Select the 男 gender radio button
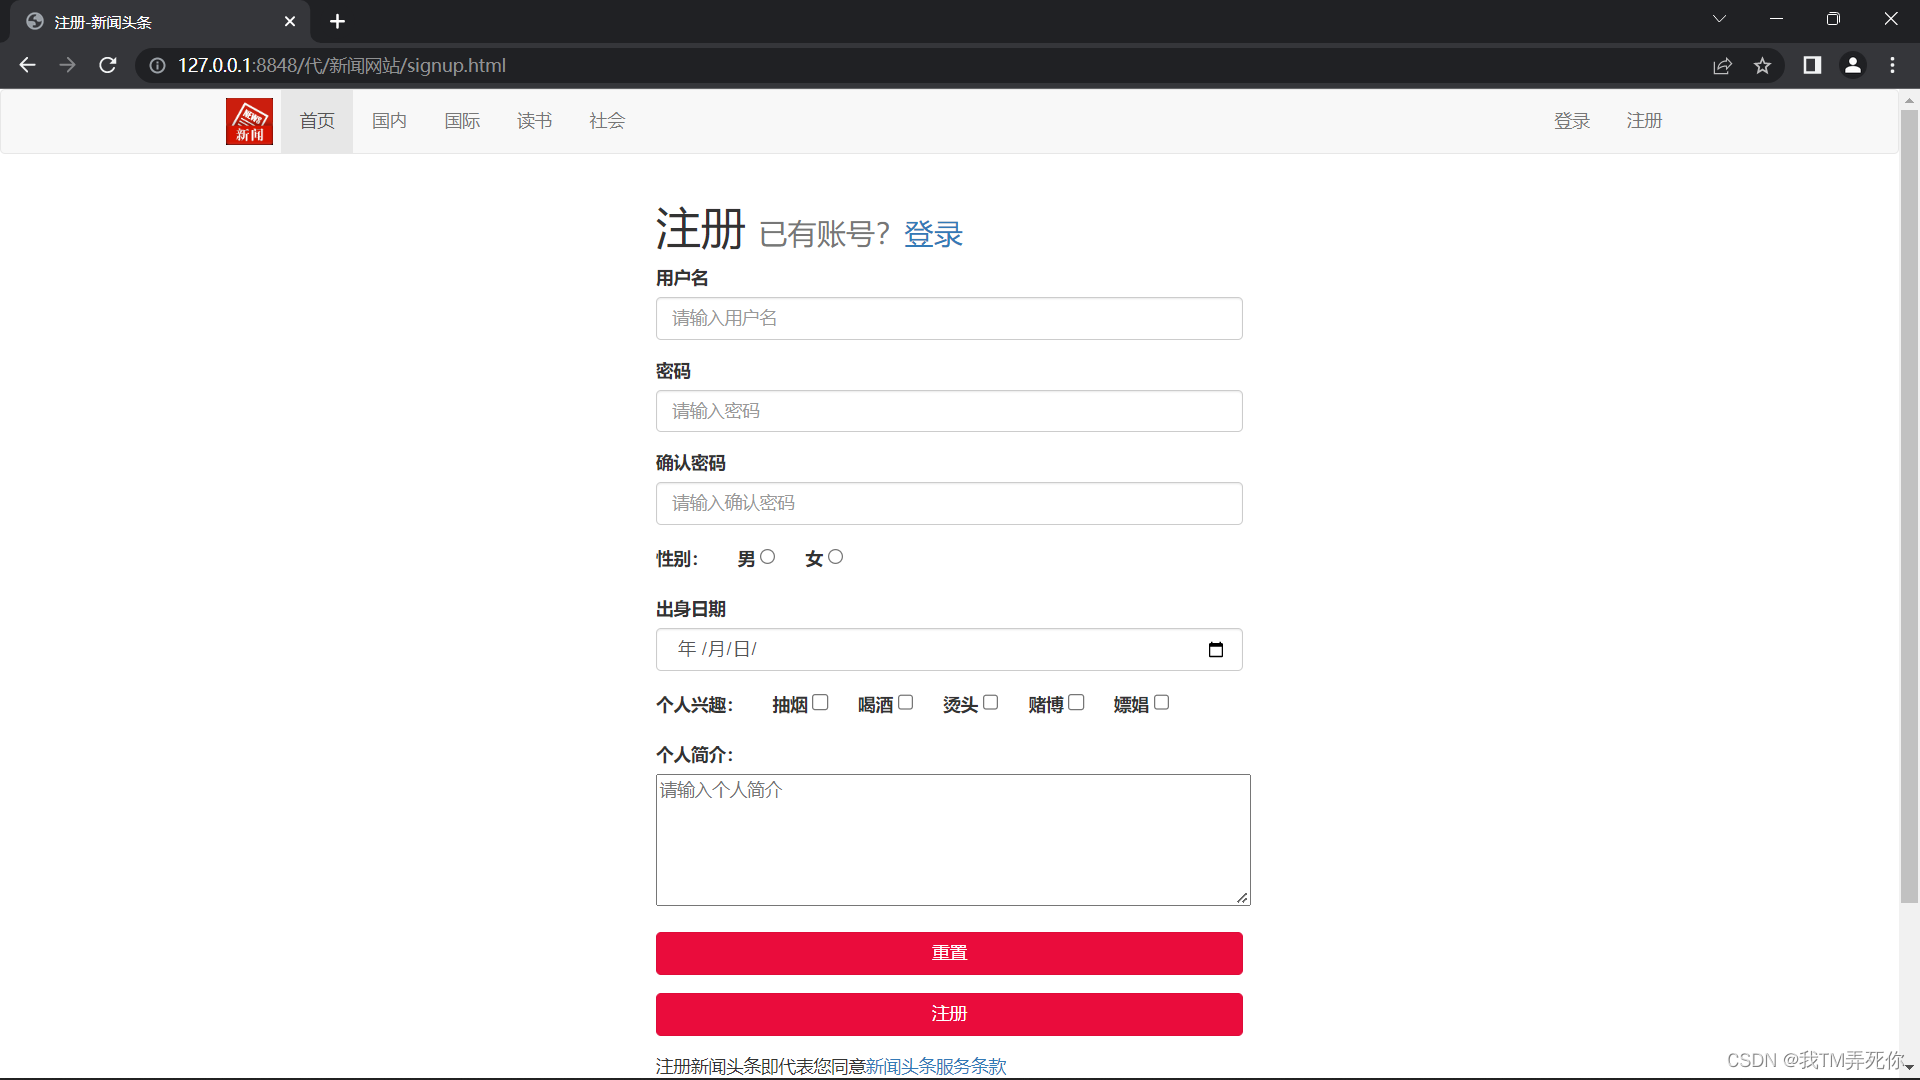Screen dimensions: 1920x1080 coord(769,556)
